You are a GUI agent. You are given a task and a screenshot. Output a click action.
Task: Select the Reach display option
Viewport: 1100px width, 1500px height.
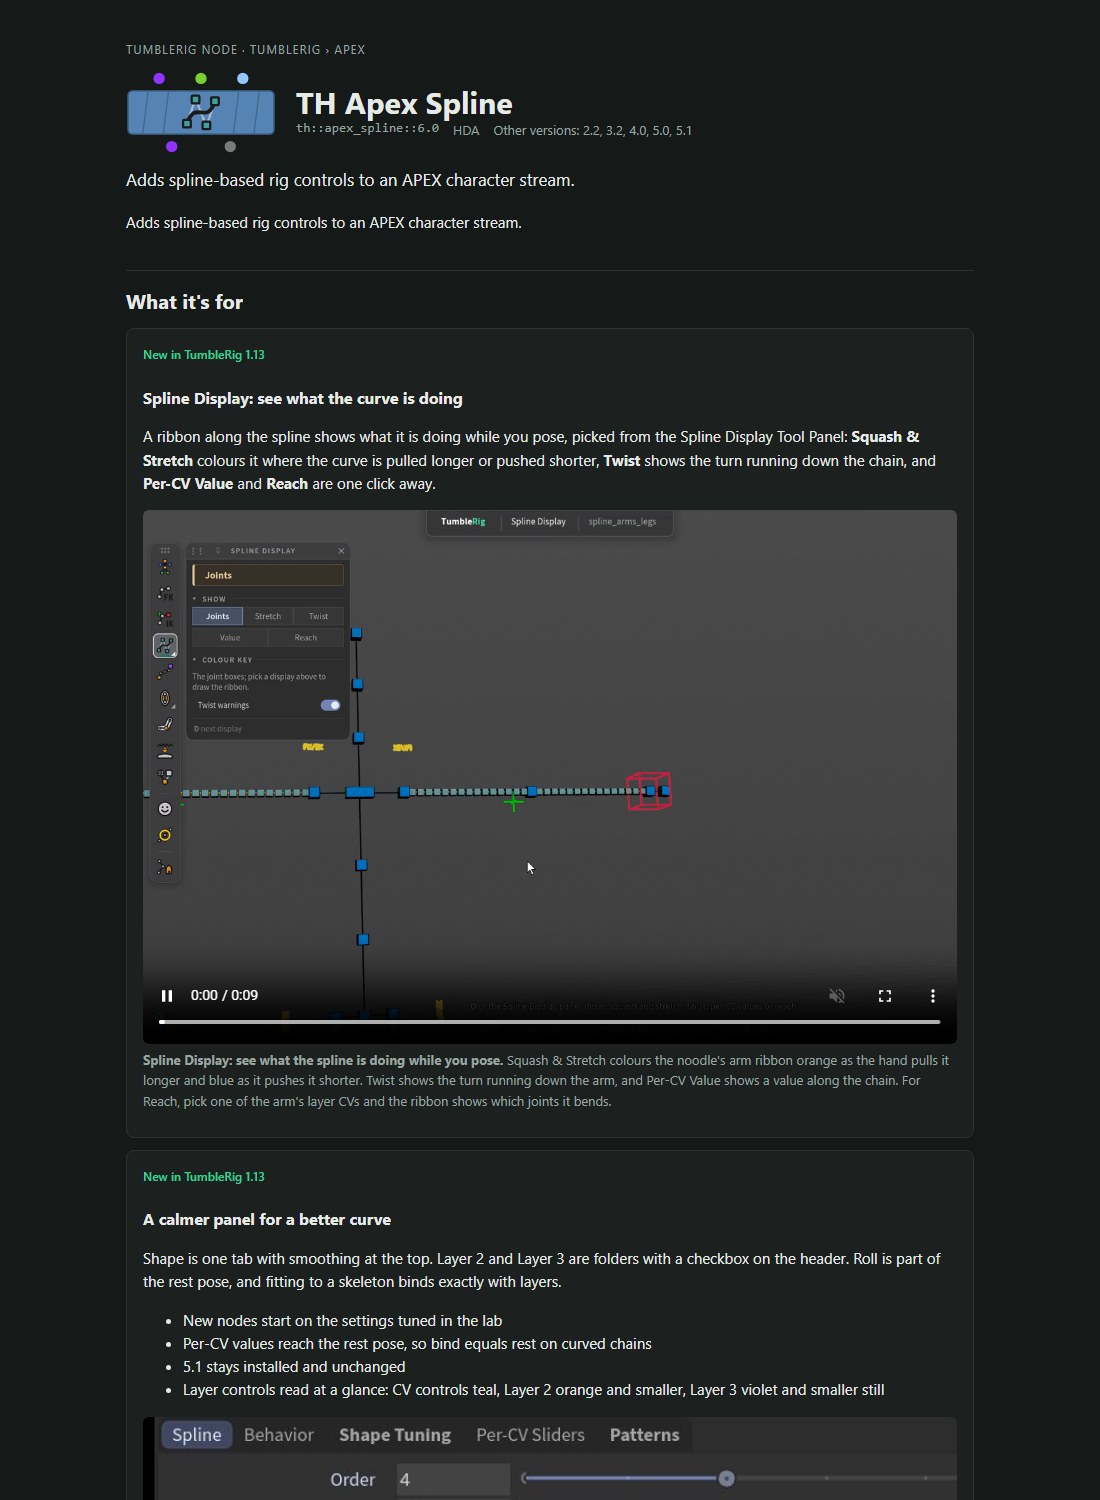pos(306,637)
